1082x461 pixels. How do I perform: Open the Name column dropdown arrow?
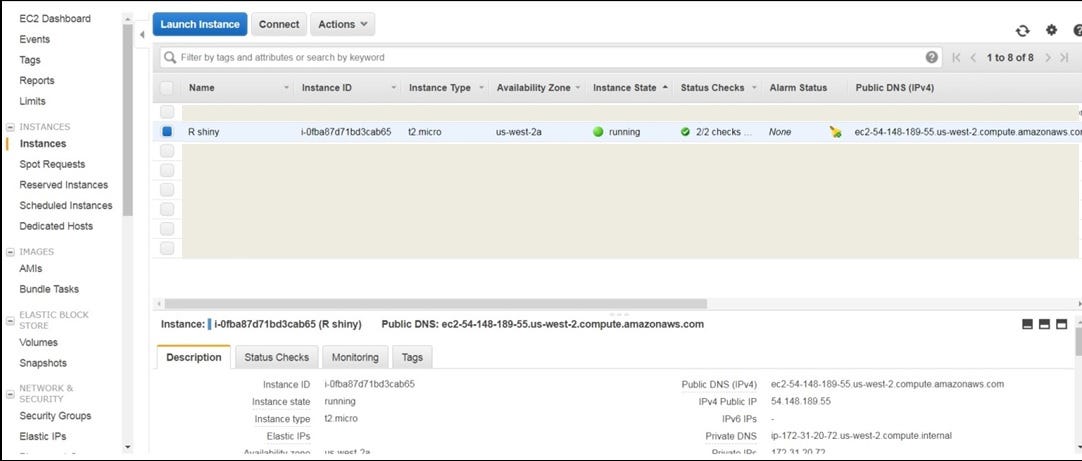tap(286, 88)
